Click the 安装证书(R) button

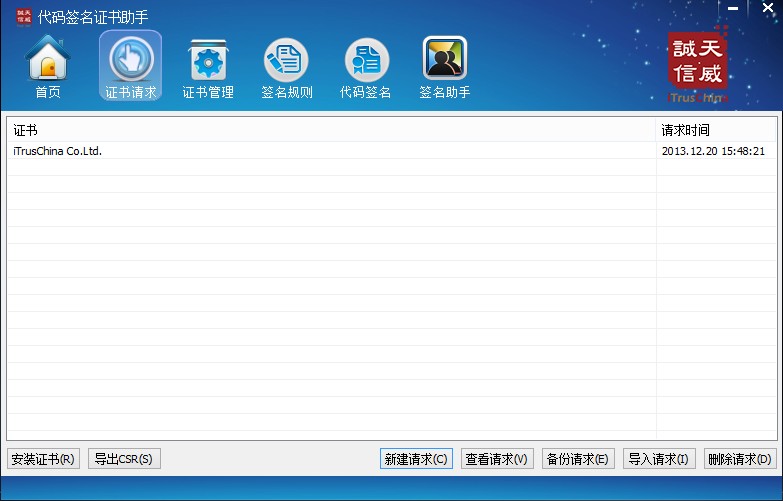[x=43, y=459]
